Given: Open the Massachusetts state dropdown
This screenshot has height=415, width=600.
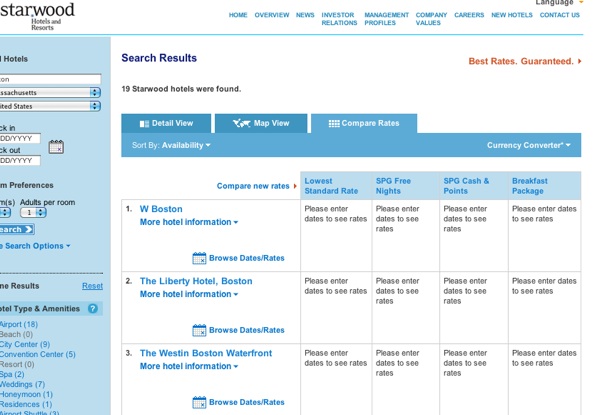Looking at the screenshot, I should click(x=50, y=93).
